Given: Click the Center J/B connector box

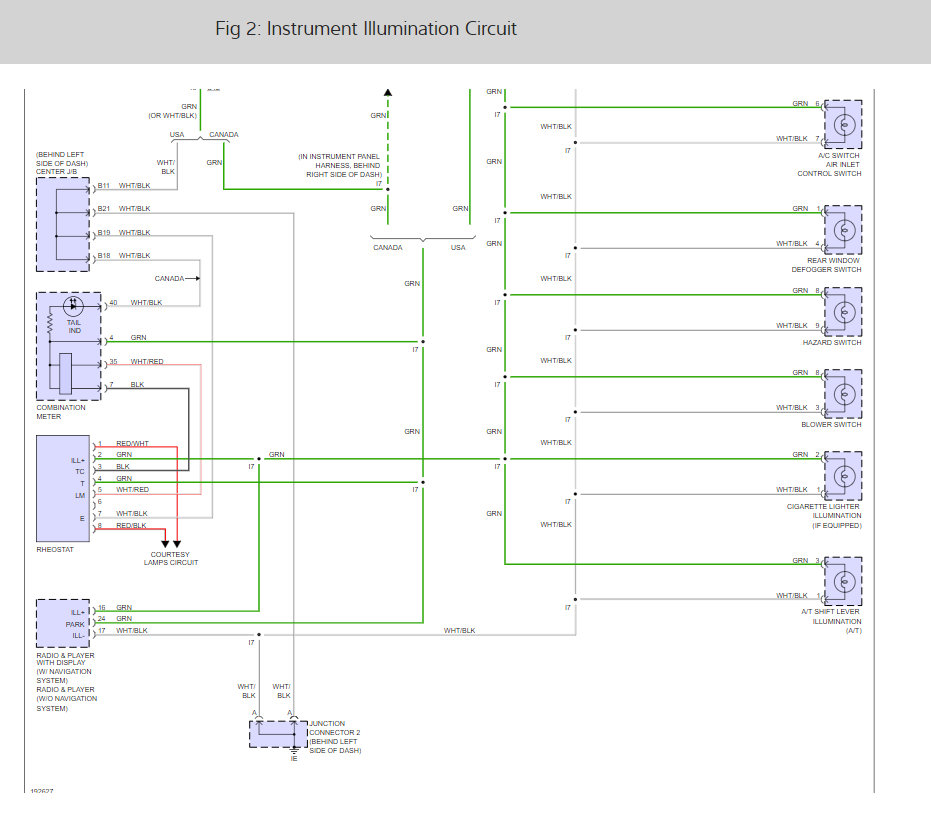Looking at the screenshot, I should pyautogui.click(x=63, y=224).
